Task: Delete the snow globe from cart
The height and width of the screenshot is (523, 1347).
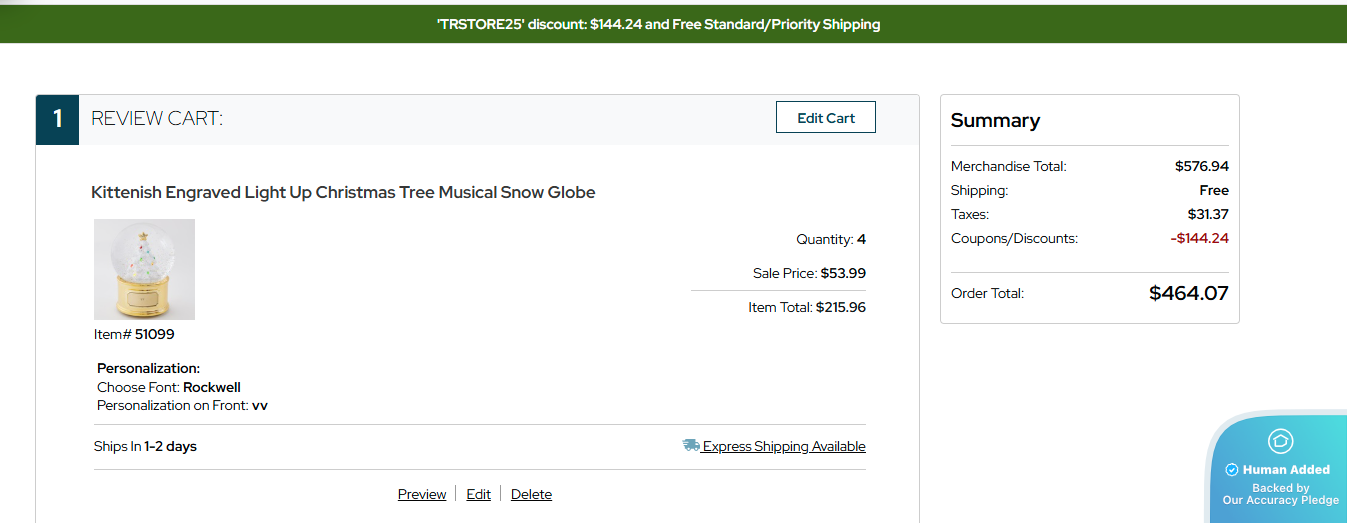Action: (x=531, y=494)
